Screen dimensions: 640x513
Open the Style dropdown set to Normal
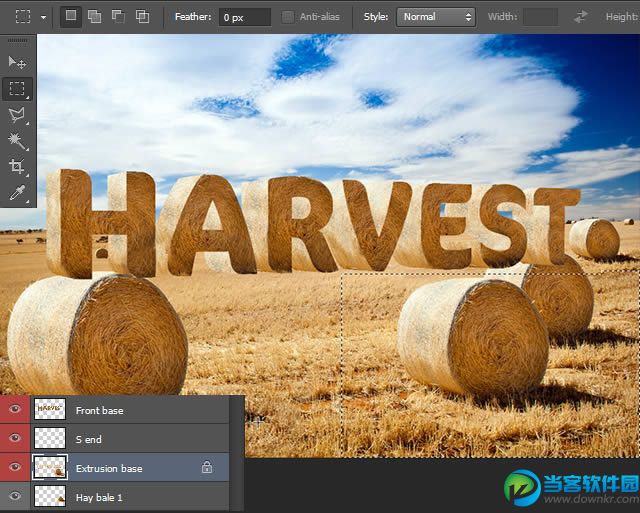pos(436,17)
